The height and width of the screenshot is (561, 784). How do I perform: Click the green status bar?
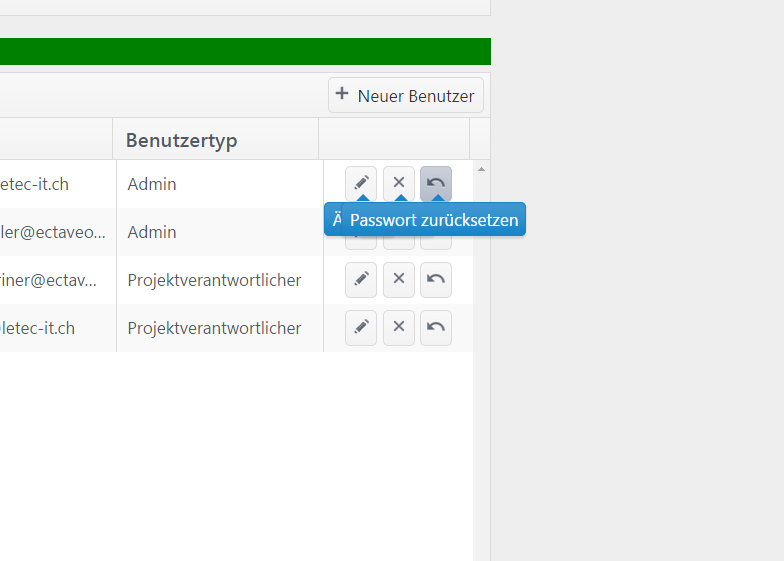click(x=245, y=51)
